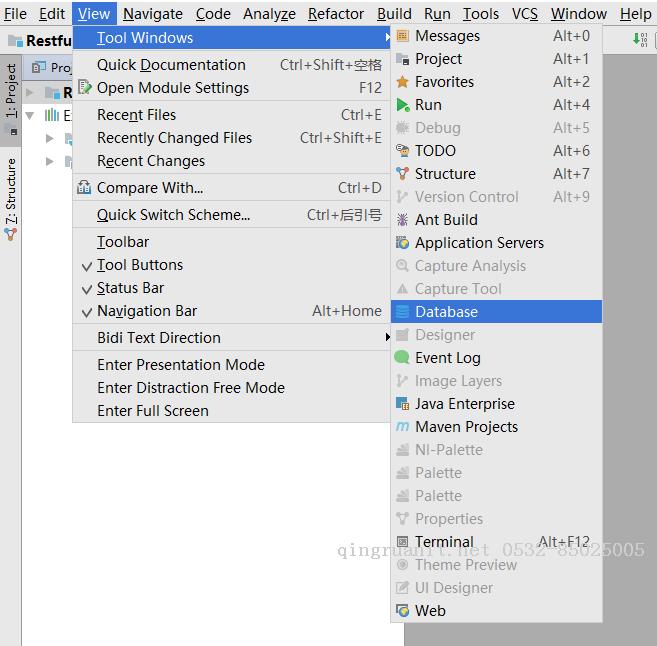
Task: Toggle the Navigation Bar checkmark option
Action: pos(231,311)
